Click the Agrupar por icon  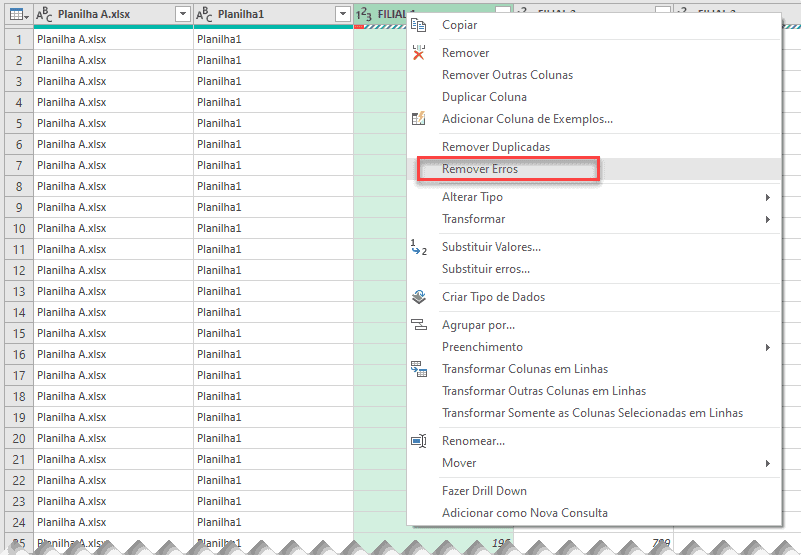click(418, 325)
